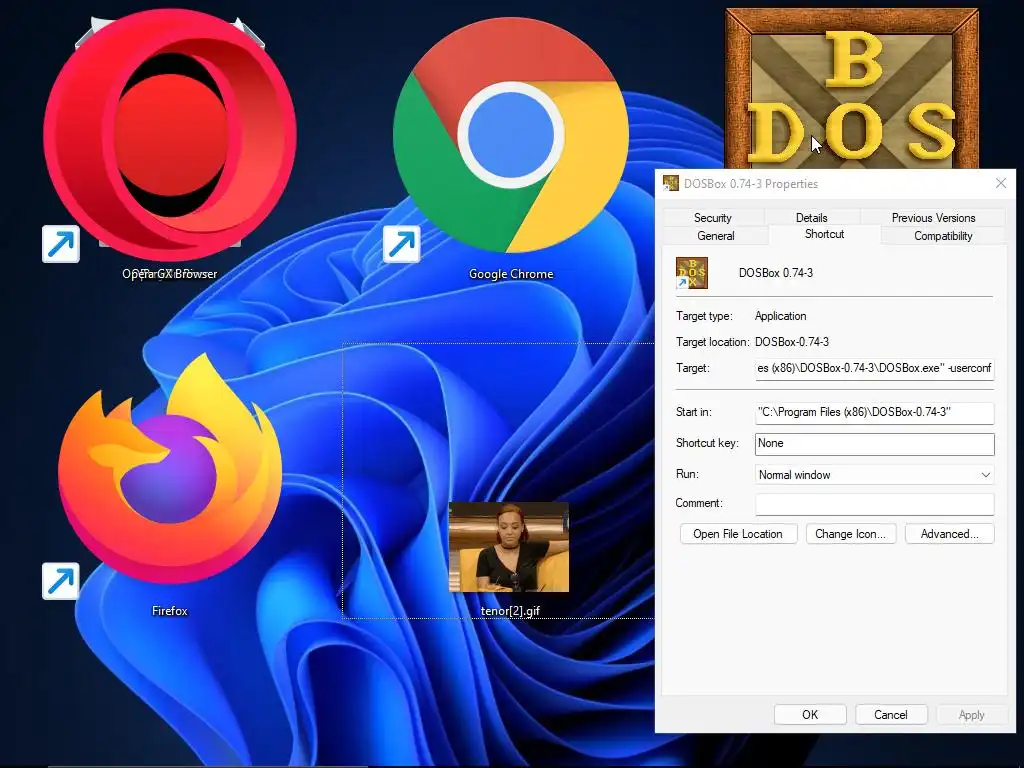Go to the Compatibility tab
This screenshot has width=1024, height=768.
point(943,236)
